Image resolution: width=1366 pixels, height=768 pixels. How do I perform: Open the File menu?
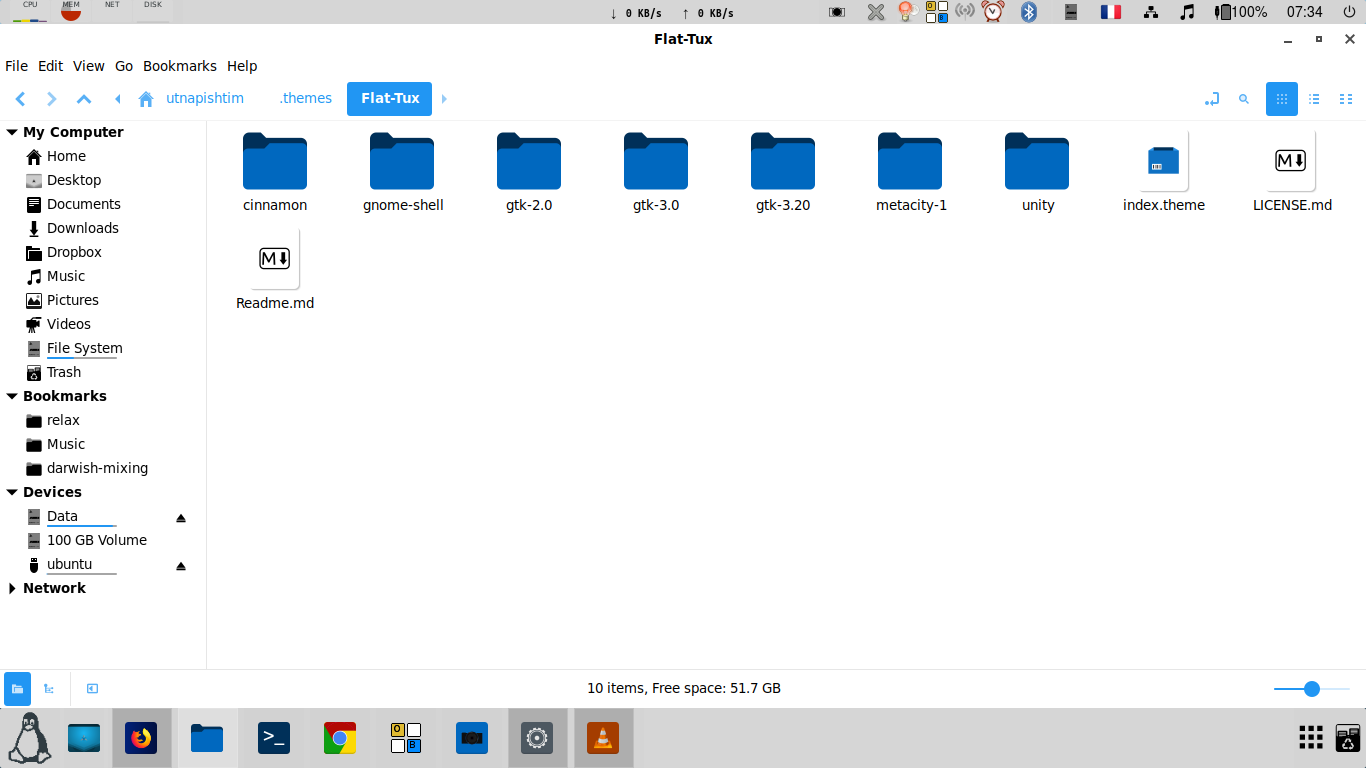[16, 66]
